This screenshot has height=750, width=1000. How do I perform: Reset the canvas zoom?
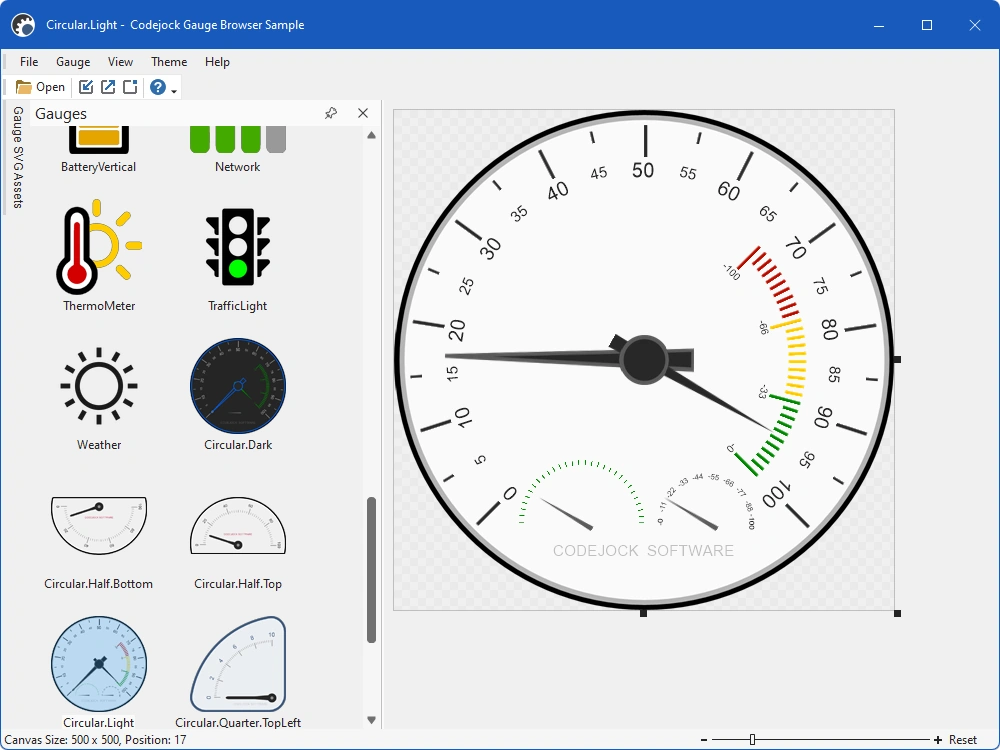(x=963, y=740)
